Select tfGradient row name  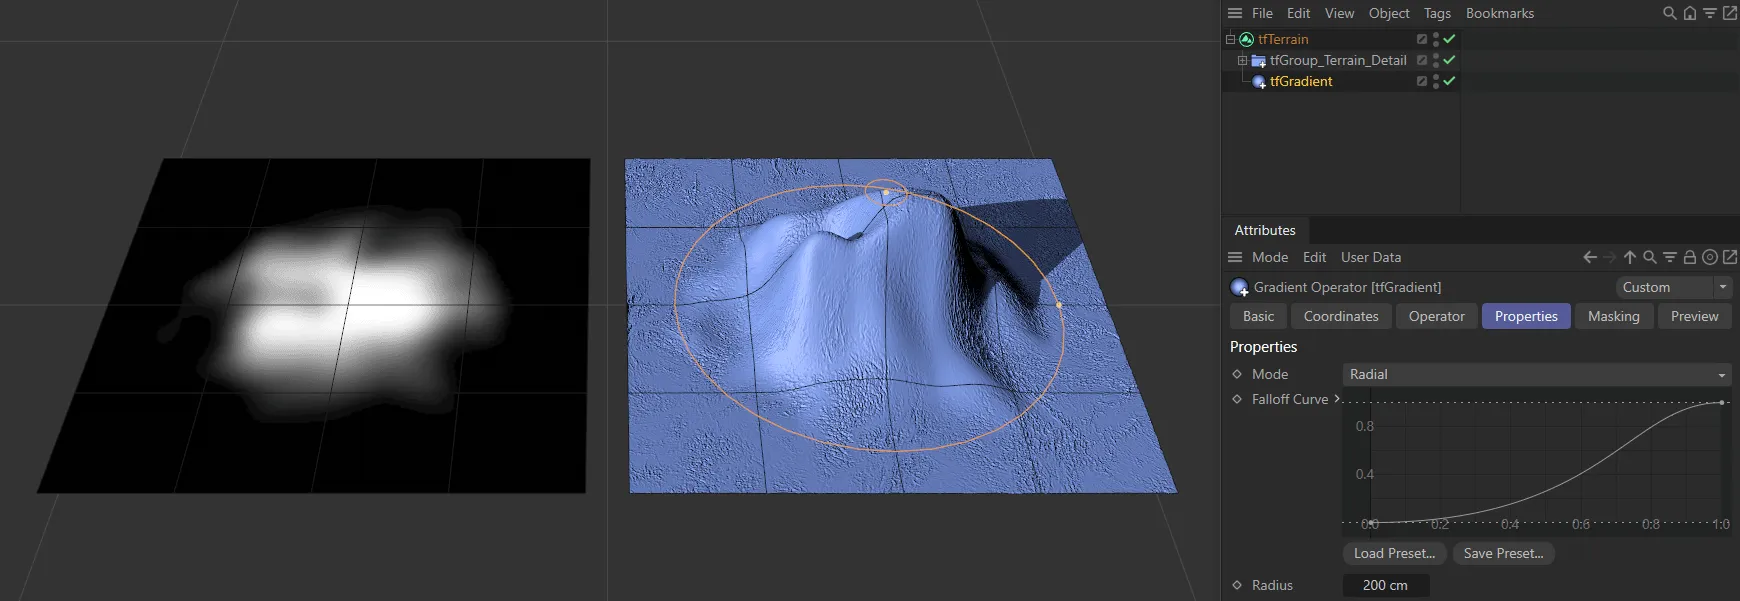click(x=1300, y=81)
